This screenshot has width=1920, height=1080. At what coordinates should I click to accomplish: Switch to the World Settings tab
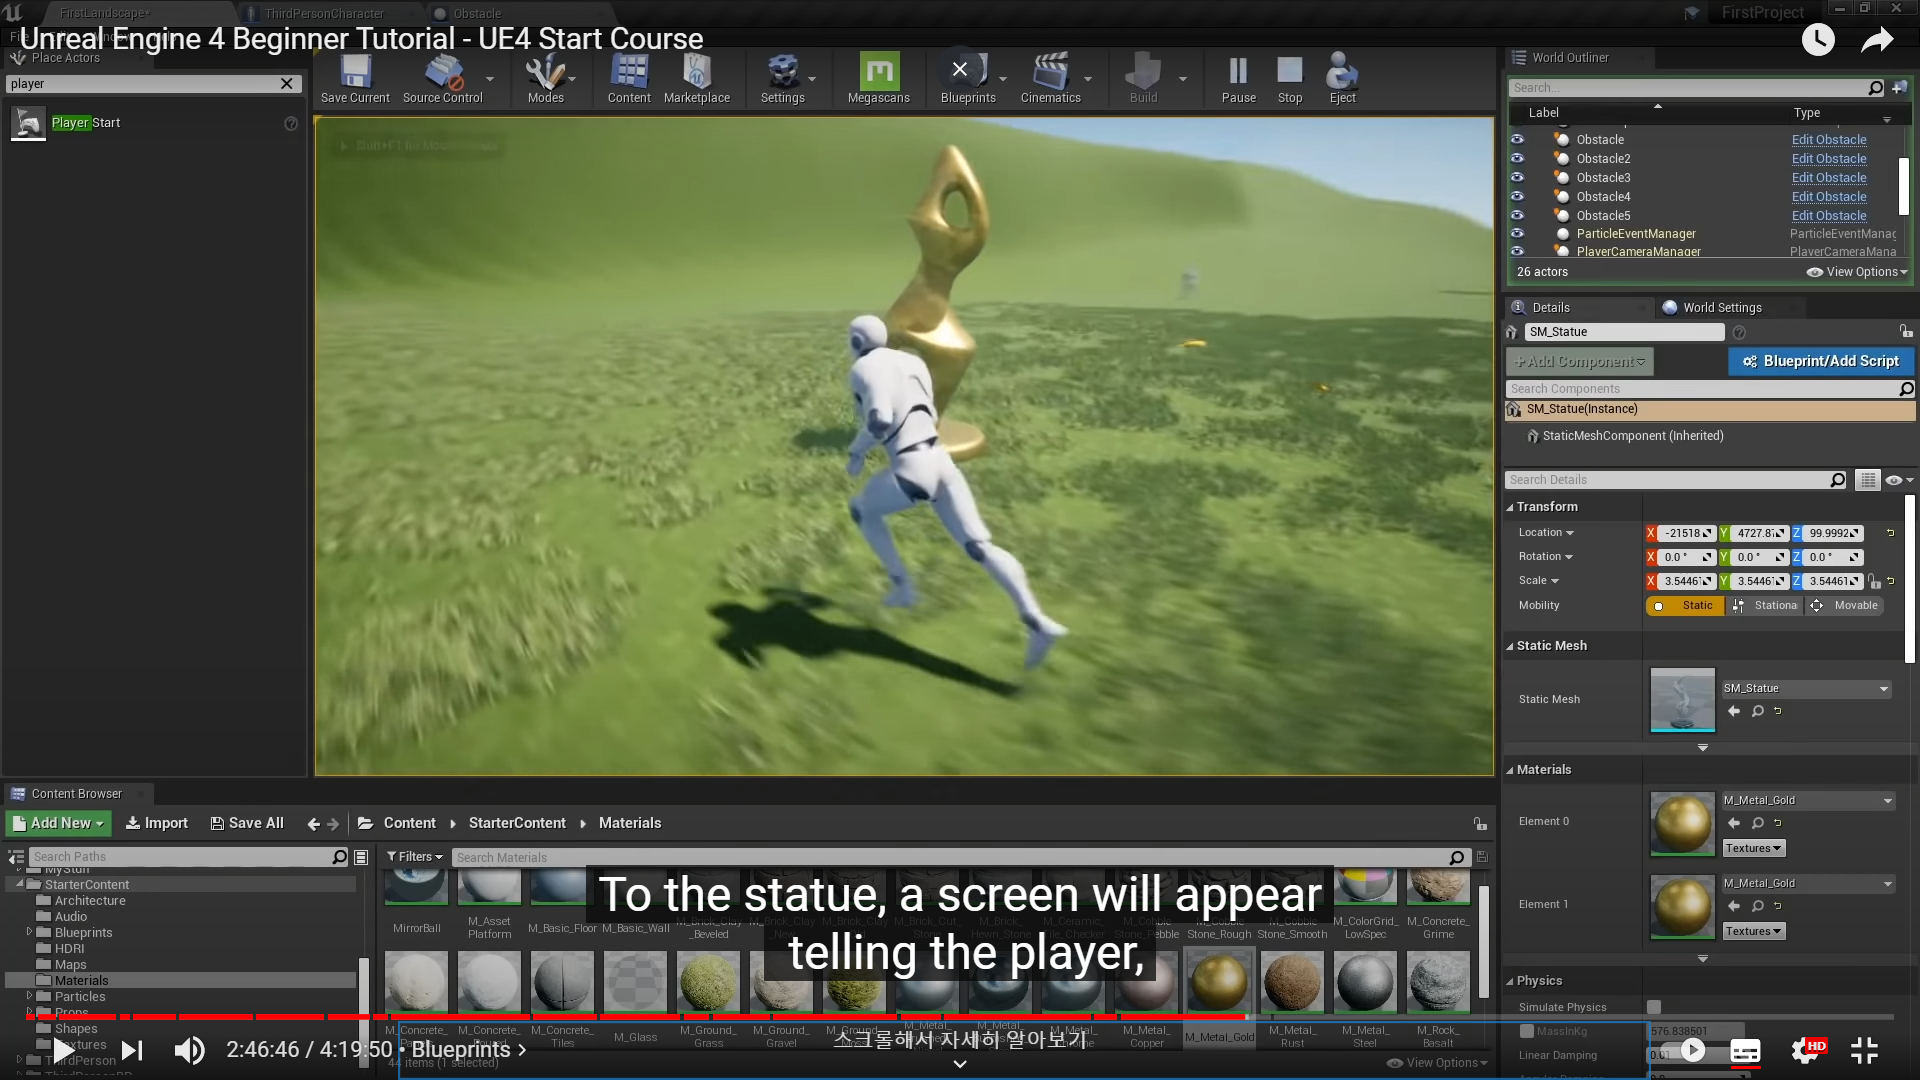point(1721,308)
